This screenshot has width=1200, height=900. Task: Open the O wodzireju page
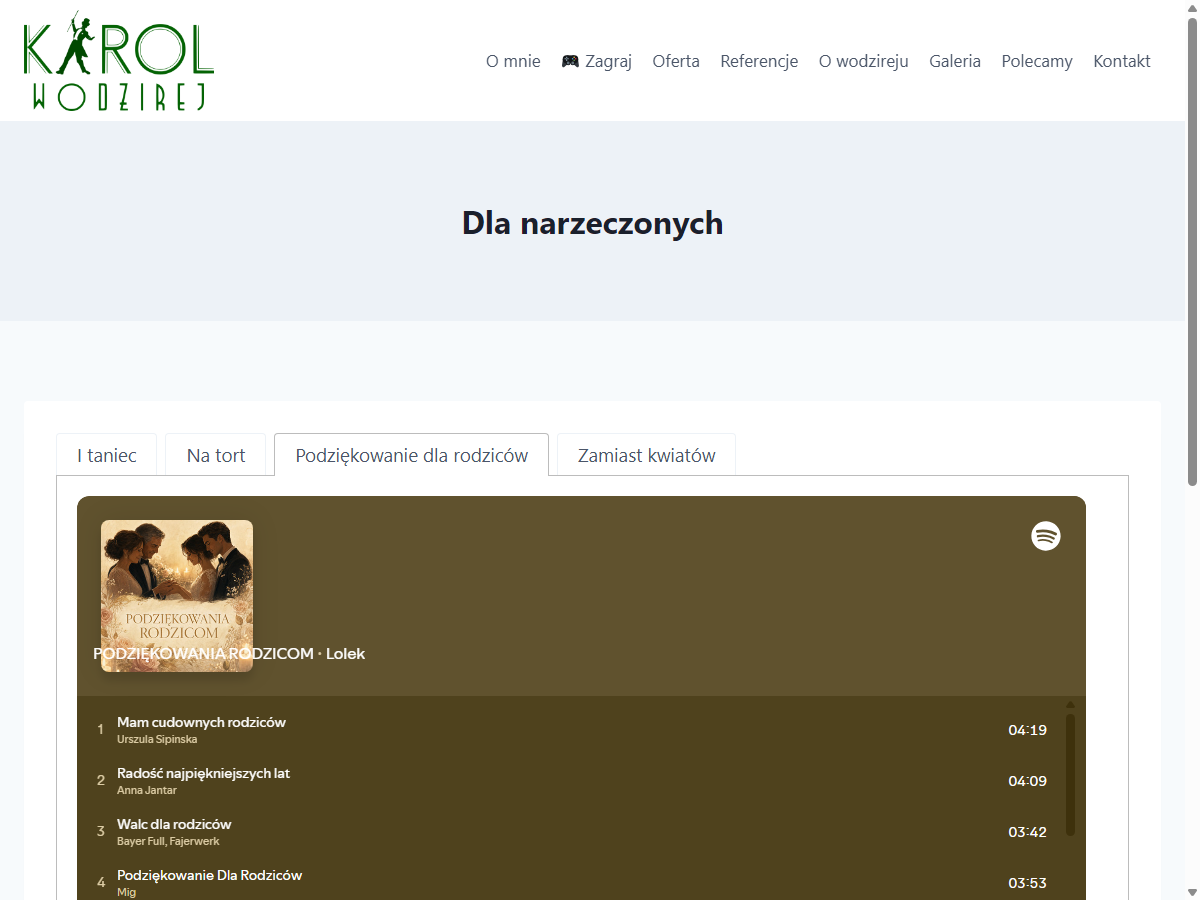[x=864, y=61]
